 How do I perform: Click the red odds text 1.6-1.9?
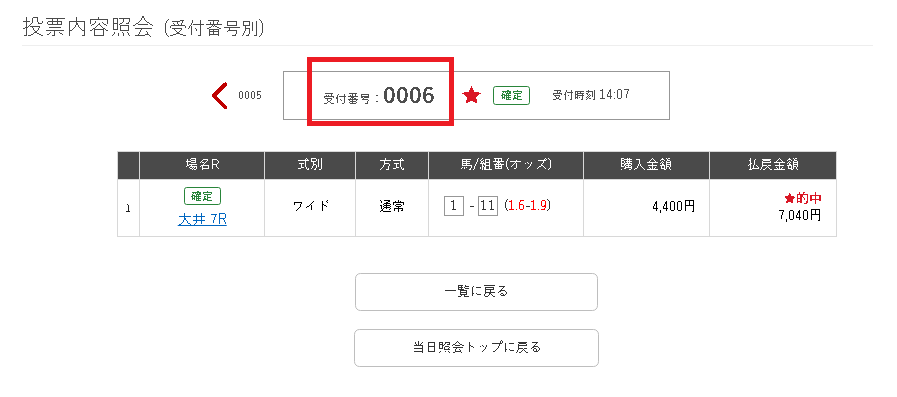[x=527, y=206]
